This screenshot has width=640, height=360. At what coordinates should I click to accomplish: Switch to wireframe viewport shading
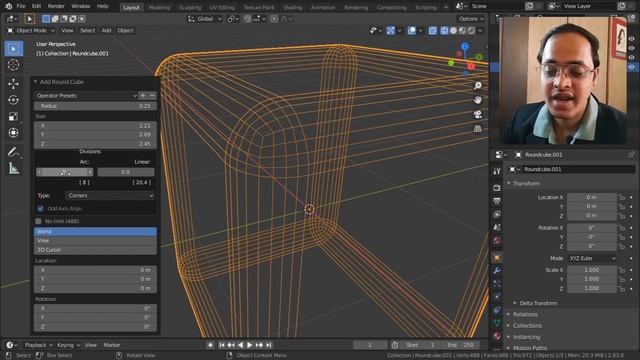pyautogui.click(x=444, y=30)
